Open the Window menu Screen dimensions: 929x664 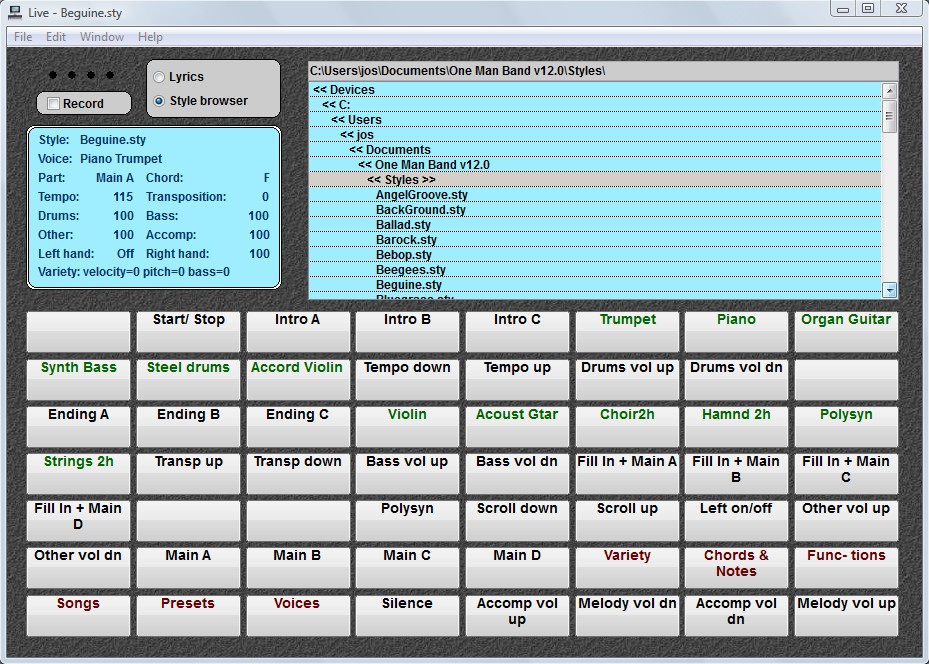click(x=102, y=37)
